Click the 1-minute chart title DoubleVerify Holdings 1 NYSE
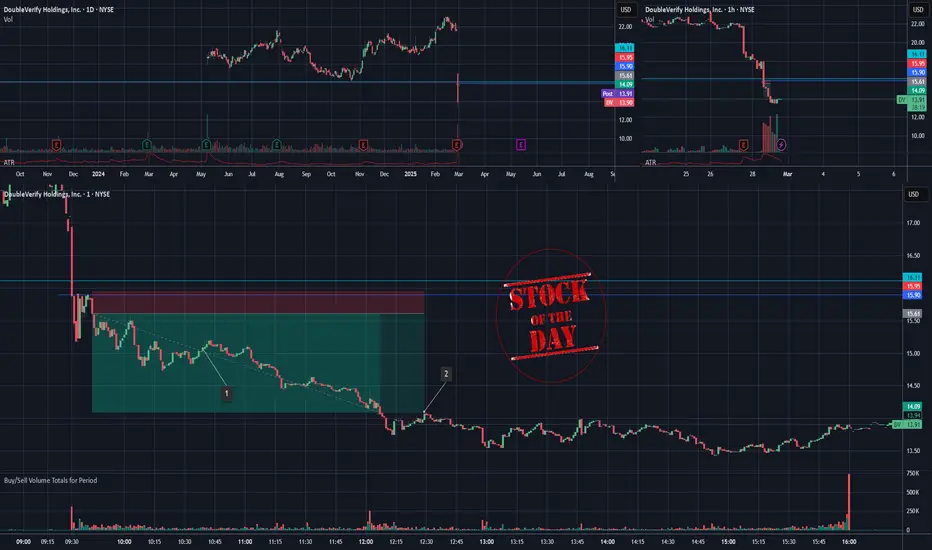This screenshot has width=932, height=550. (57, 194)
